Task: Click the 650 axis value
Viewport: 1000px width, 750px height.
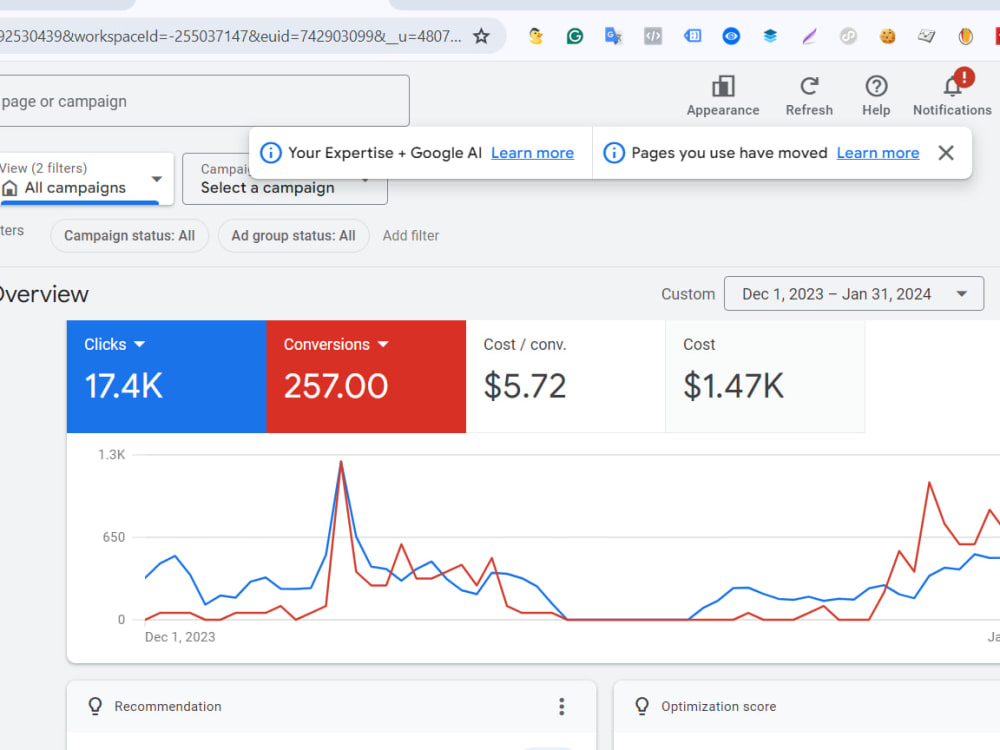Action: [114, 537]
